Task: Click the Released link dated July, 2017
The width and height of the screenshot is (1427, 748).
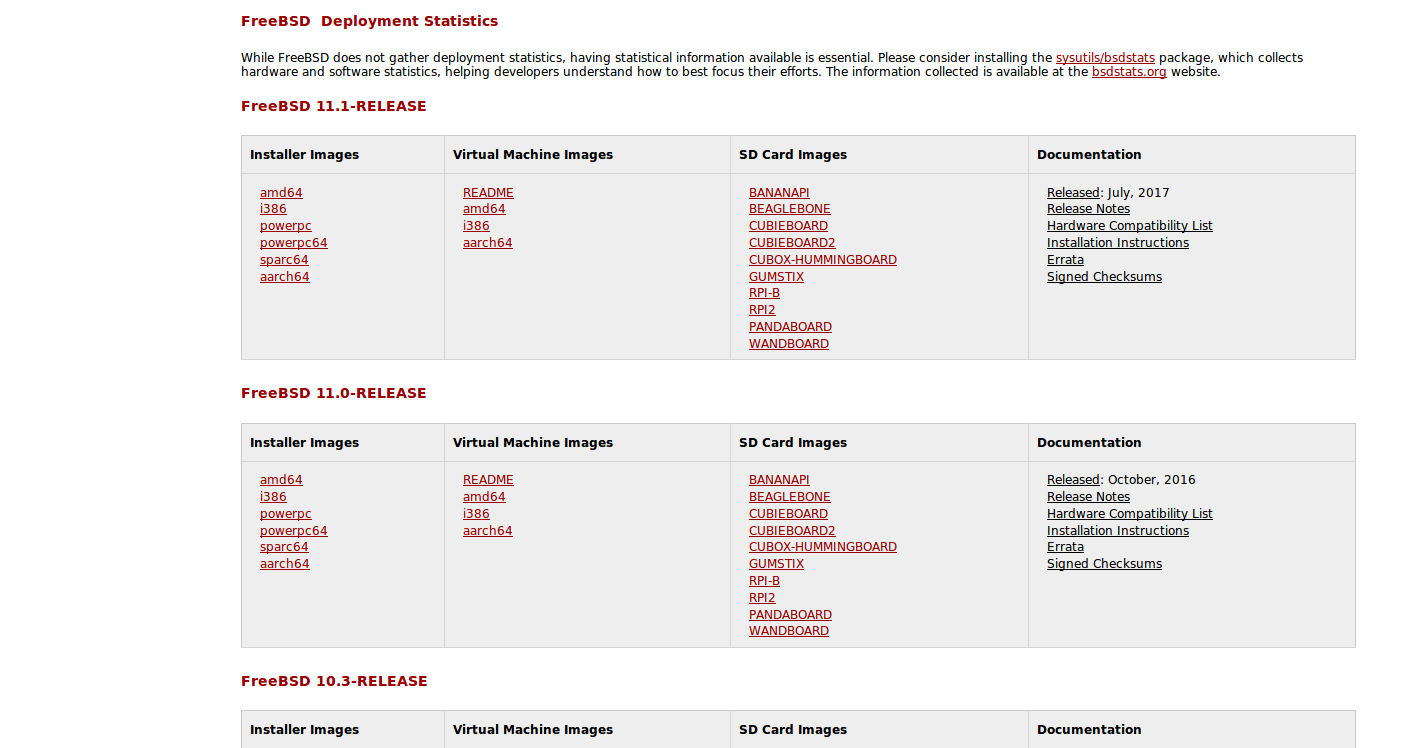Action: [x=1073, y=193]
